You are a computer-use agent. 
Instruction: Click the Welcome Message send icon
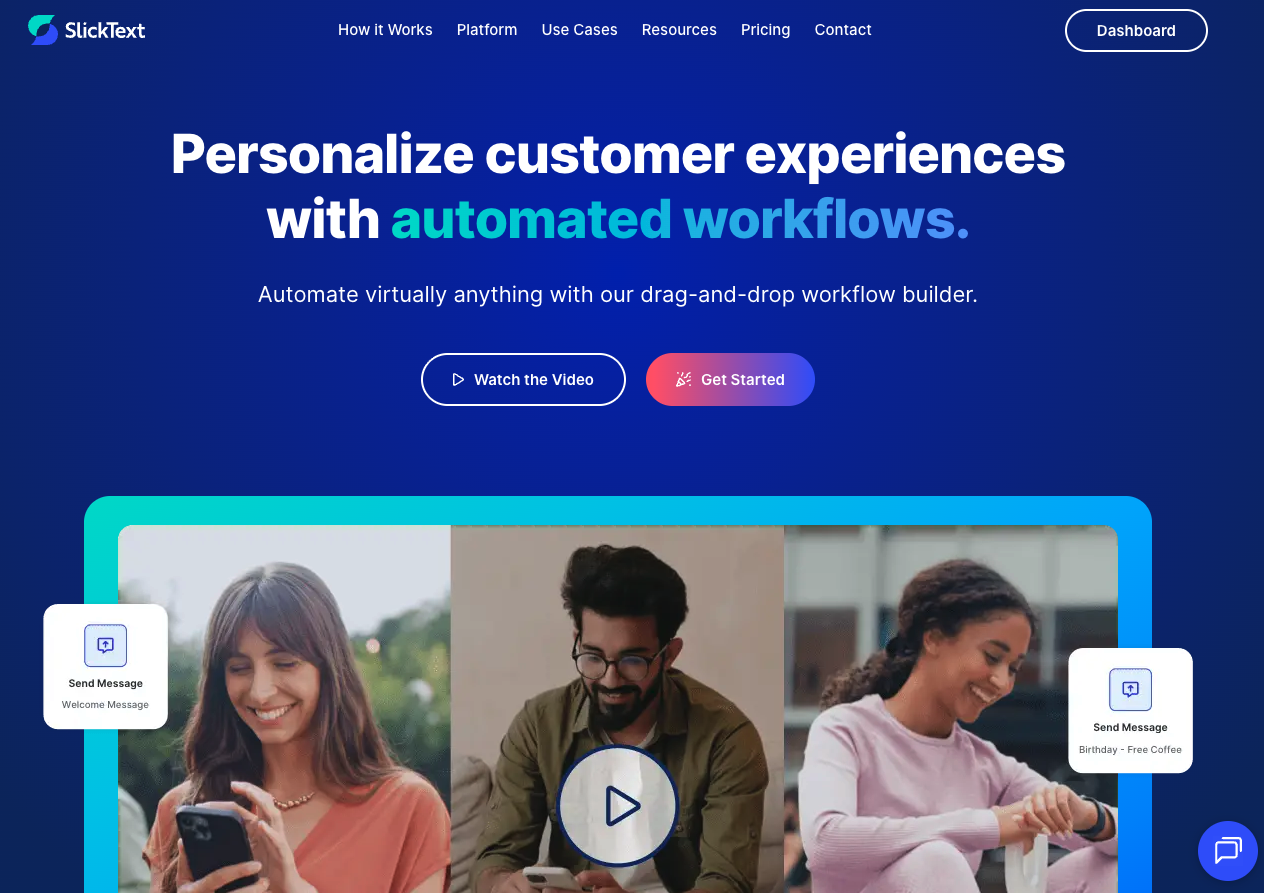click(x=105, y=645)
